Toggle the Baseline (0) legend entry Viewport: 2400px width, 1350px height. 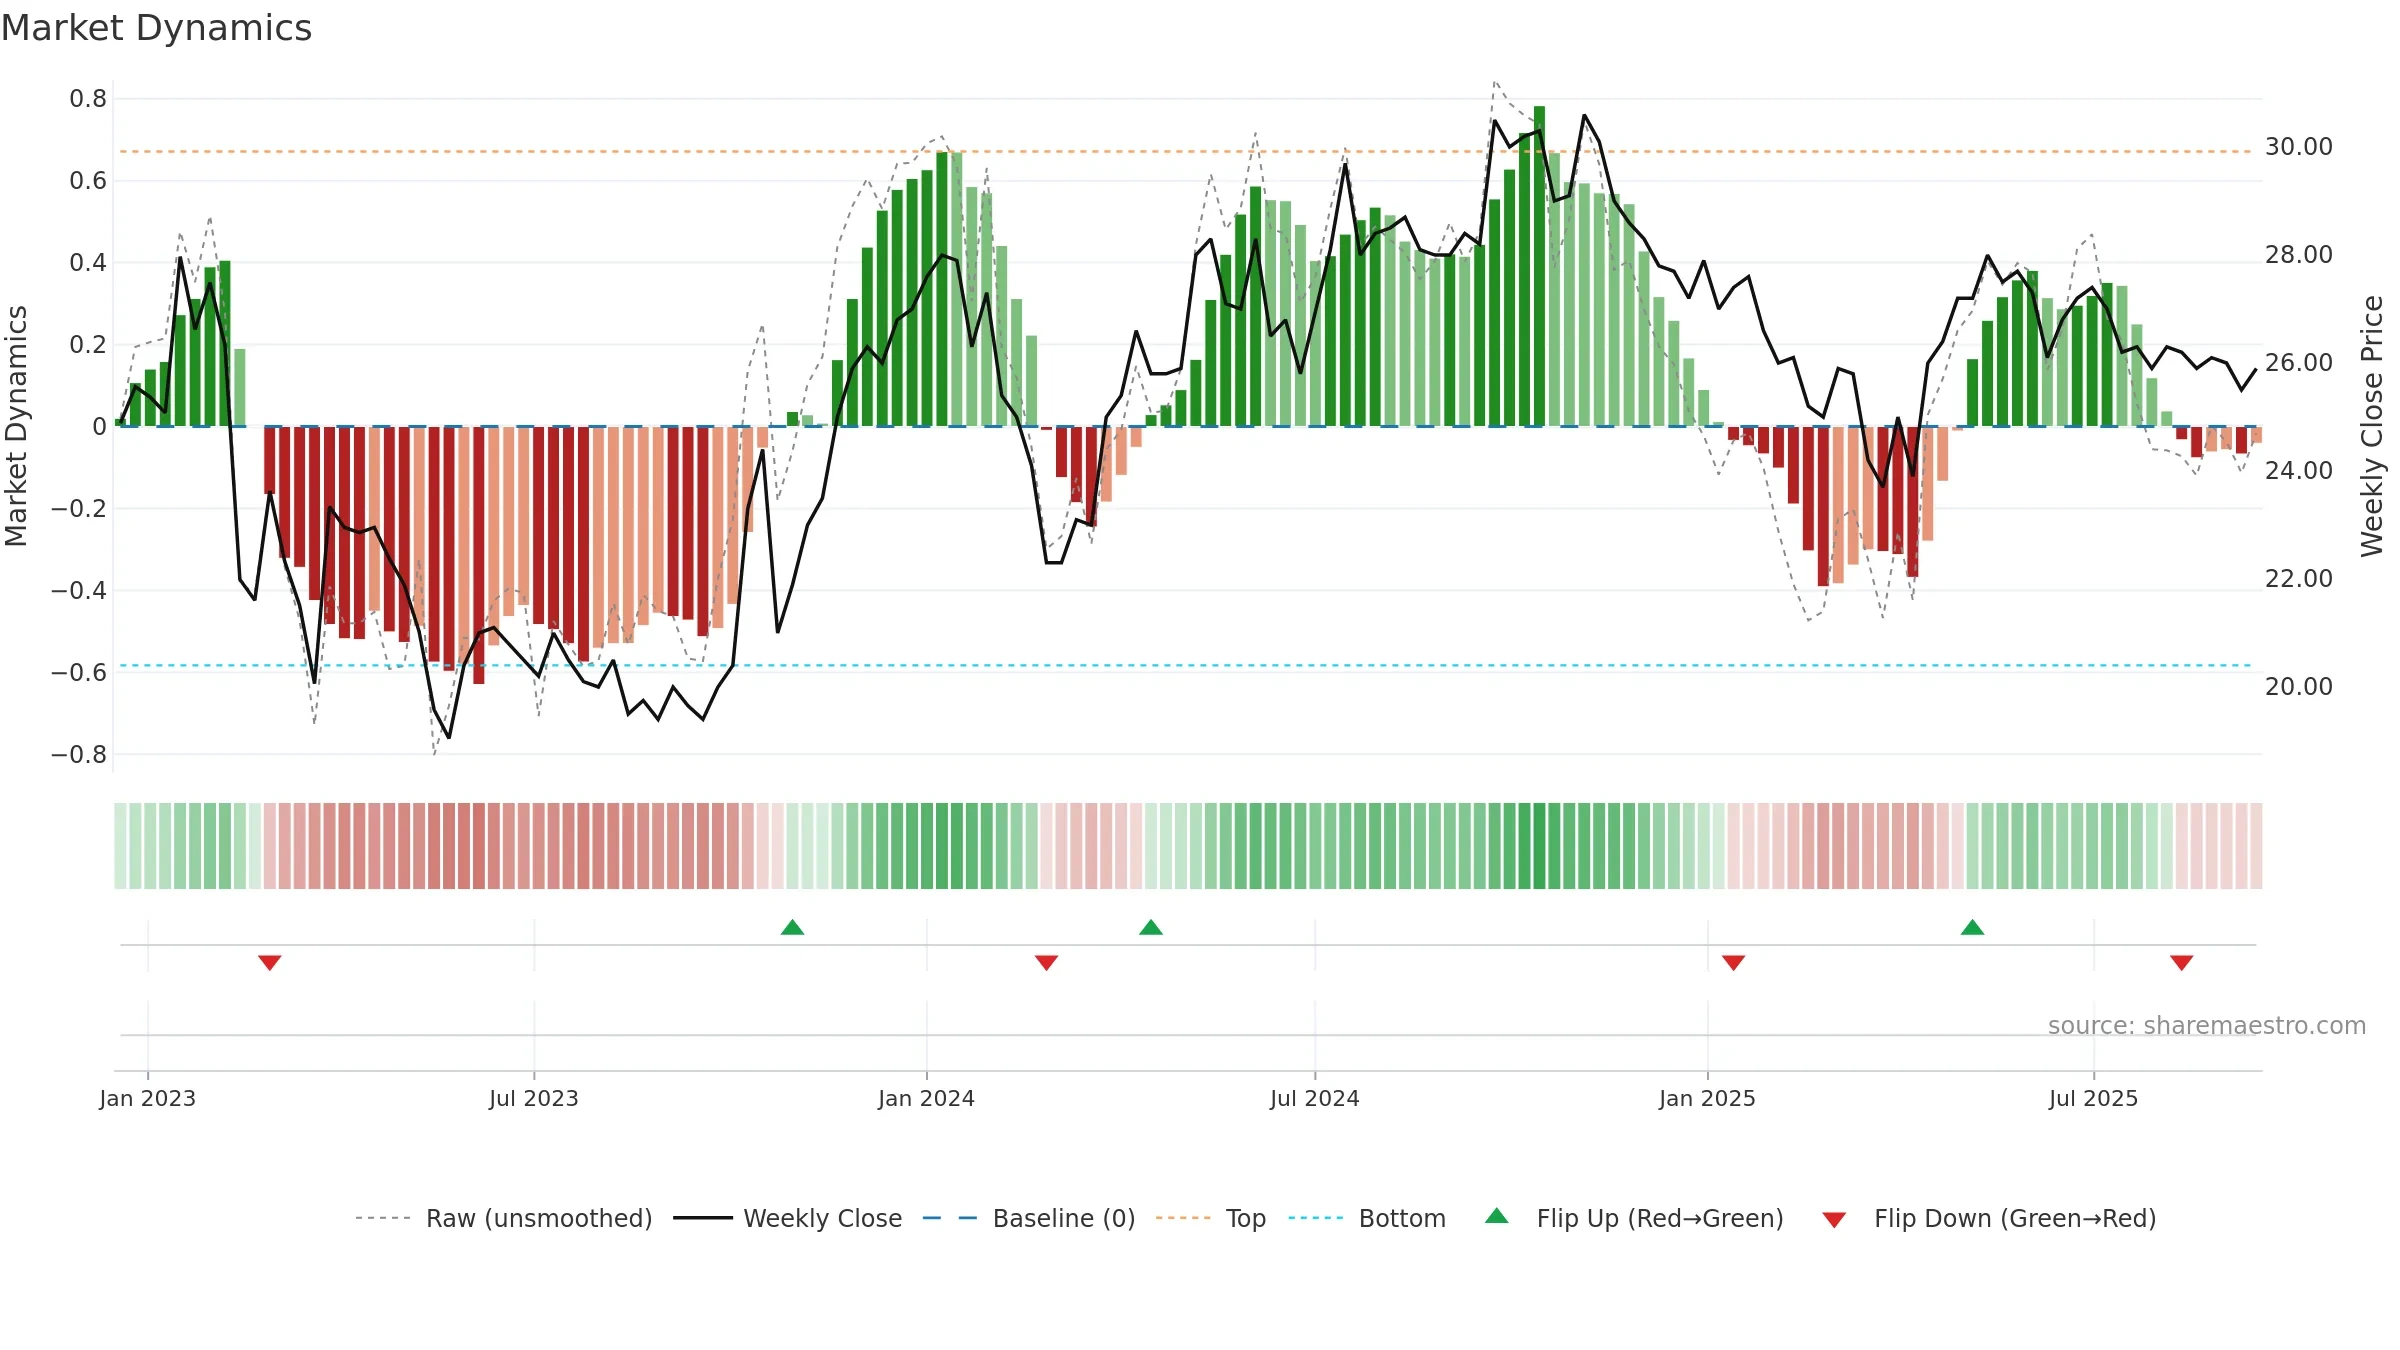point(1029,1218)
